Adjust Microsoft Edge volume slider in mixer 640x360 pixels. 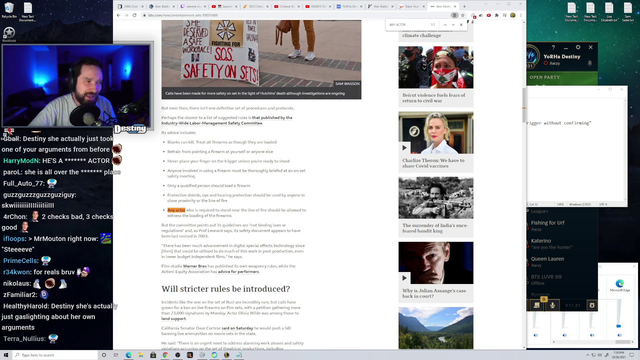click(x=619, y=326)
